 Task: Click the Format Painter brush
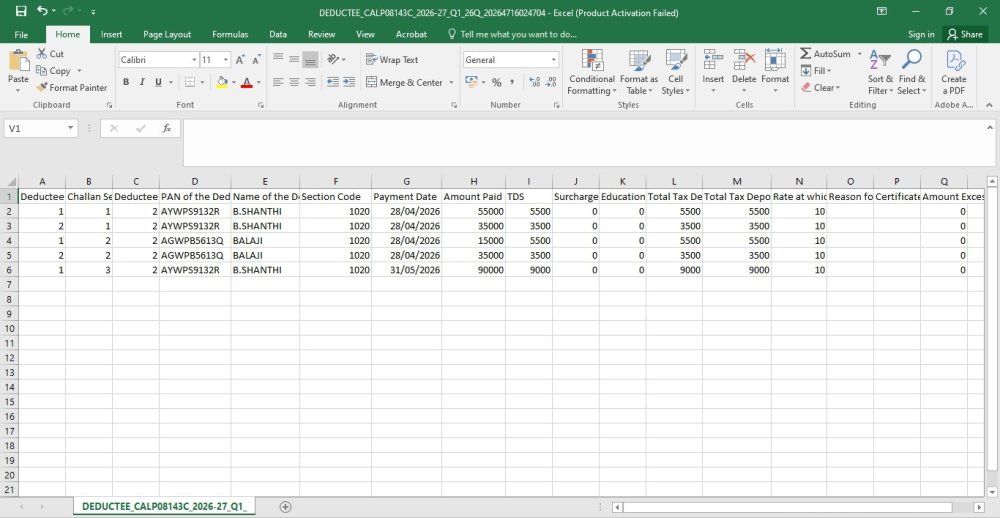coord(42,87)
